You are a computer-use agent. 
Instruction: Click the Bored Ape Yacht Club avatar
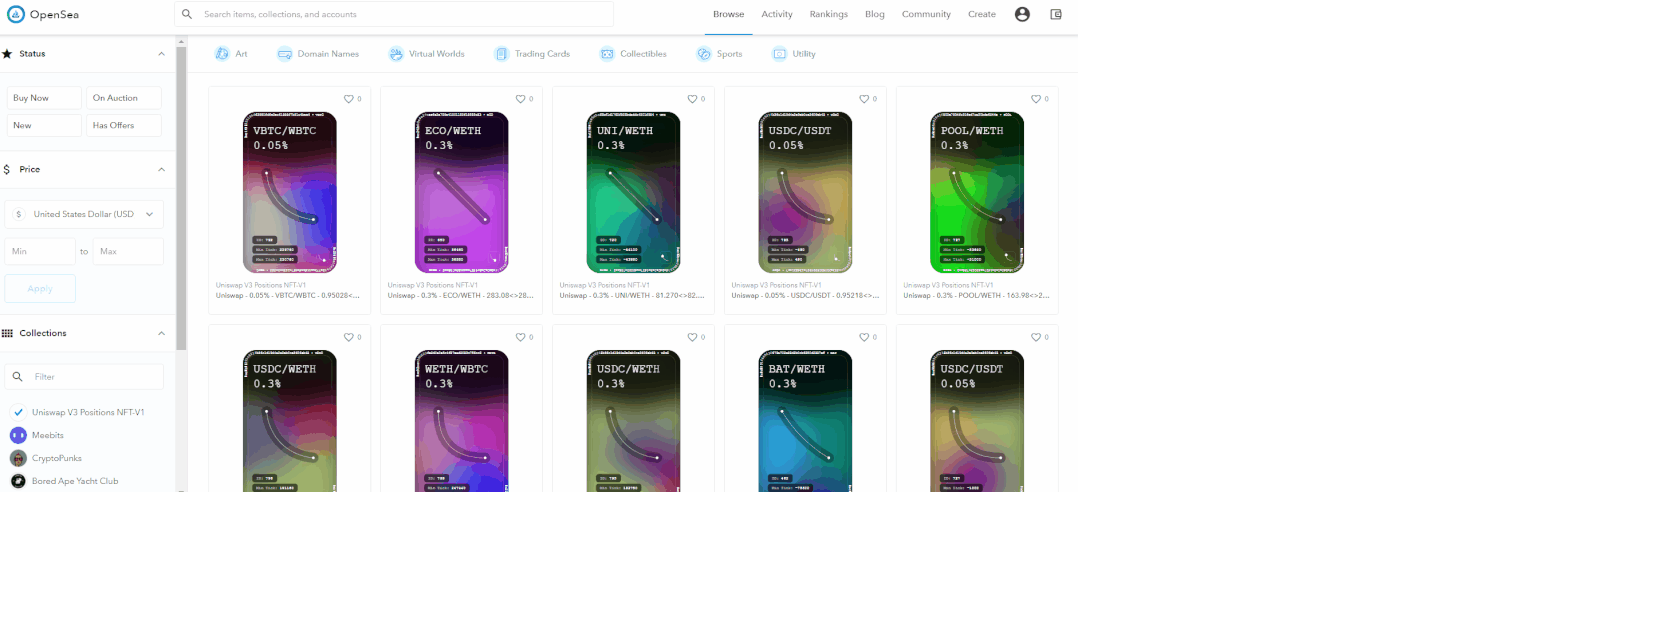18,481
